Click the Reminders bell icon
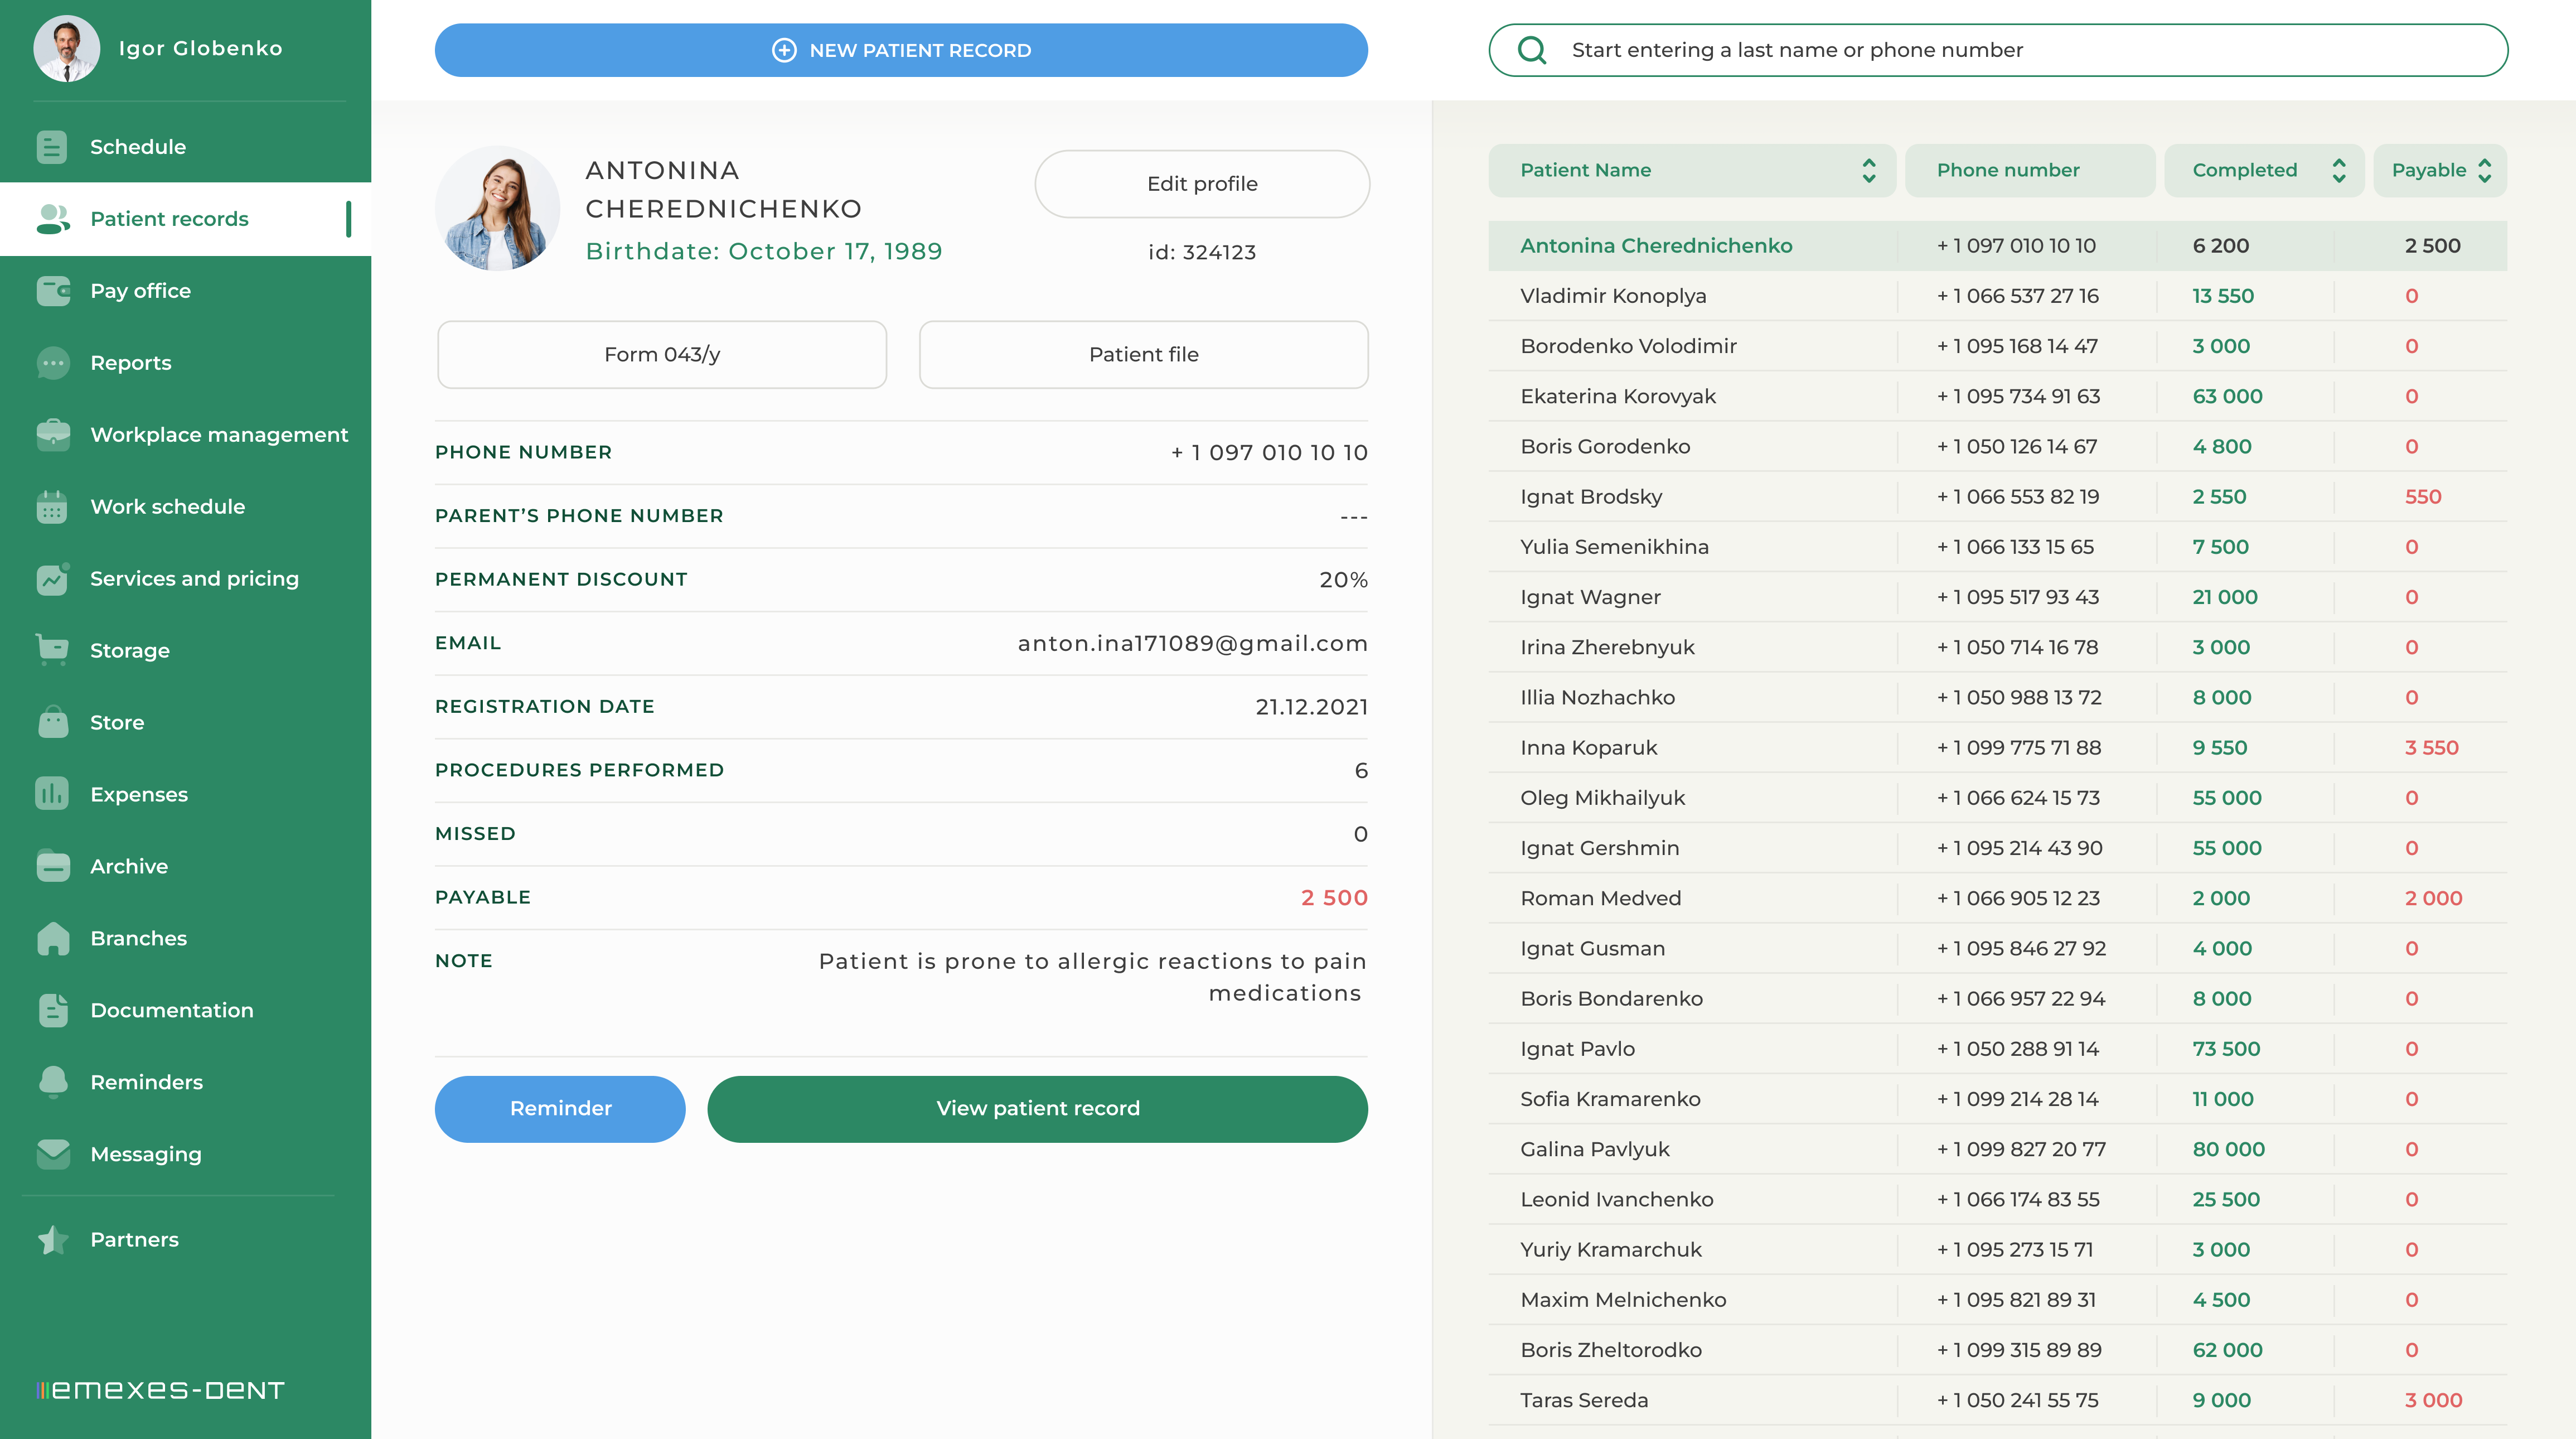This screenshot has width=2576, height=1439. [52, 1082]
